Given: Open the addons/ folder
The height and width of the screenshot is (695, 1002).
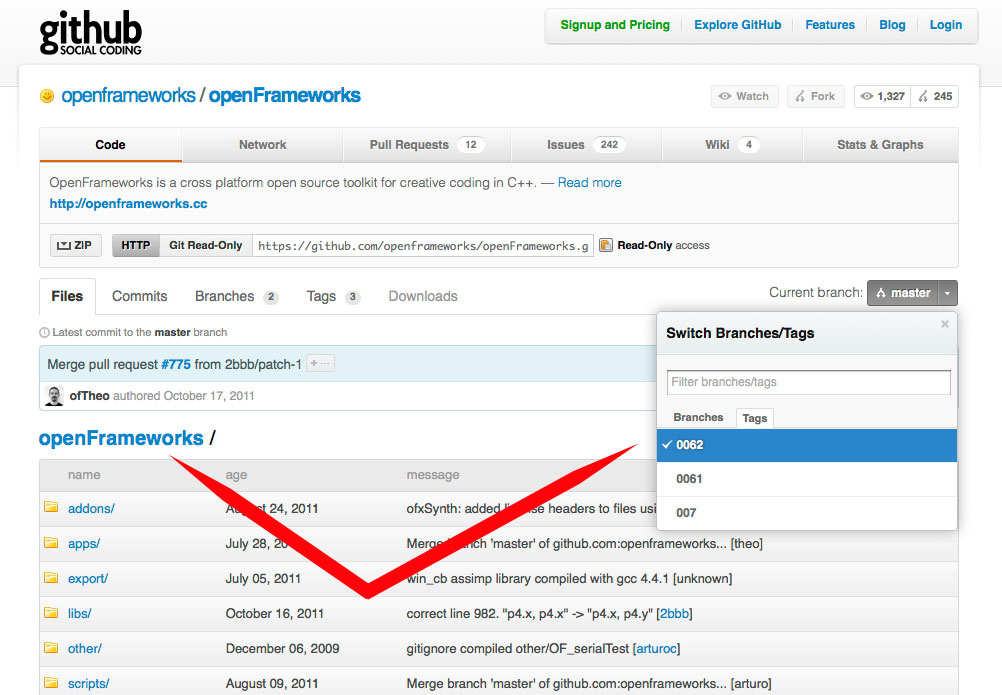Looking at the screenshot, I should point(91,508).
